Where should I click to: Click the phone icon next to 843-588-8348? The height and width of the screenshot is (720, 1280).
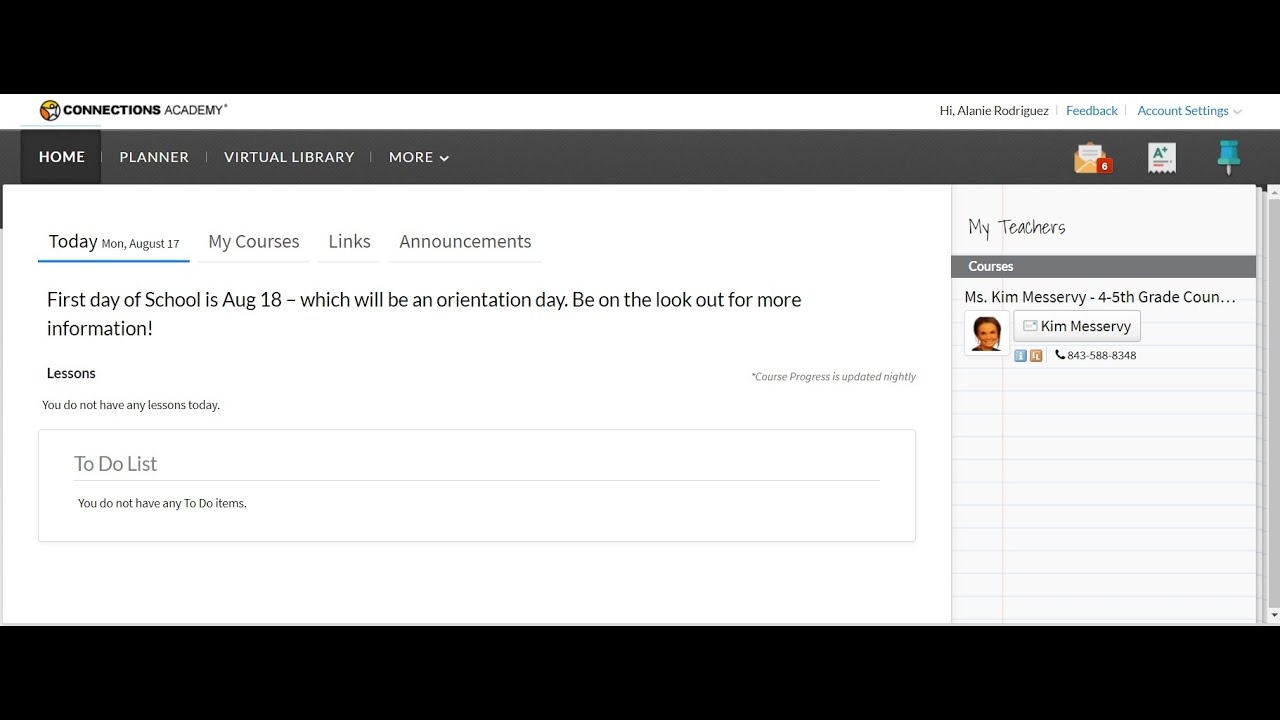coord(1059,355)
